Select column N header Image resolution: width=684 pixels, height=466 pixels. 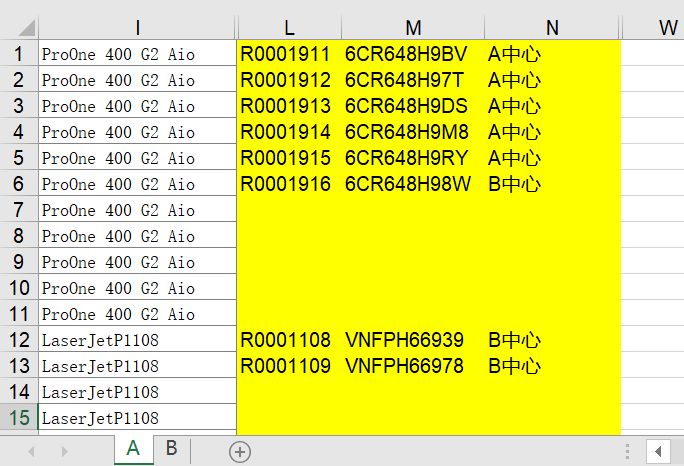[552, 28]
